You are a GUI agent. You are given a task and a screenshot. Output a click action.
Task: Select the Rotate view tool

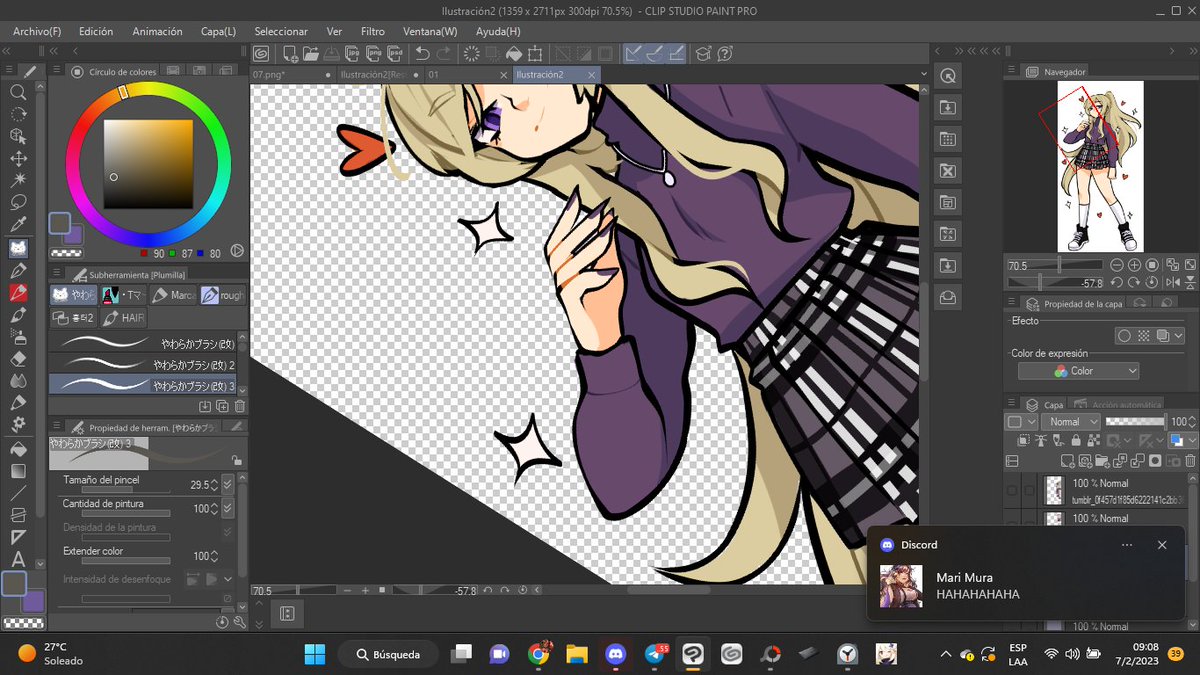(18, 114)
